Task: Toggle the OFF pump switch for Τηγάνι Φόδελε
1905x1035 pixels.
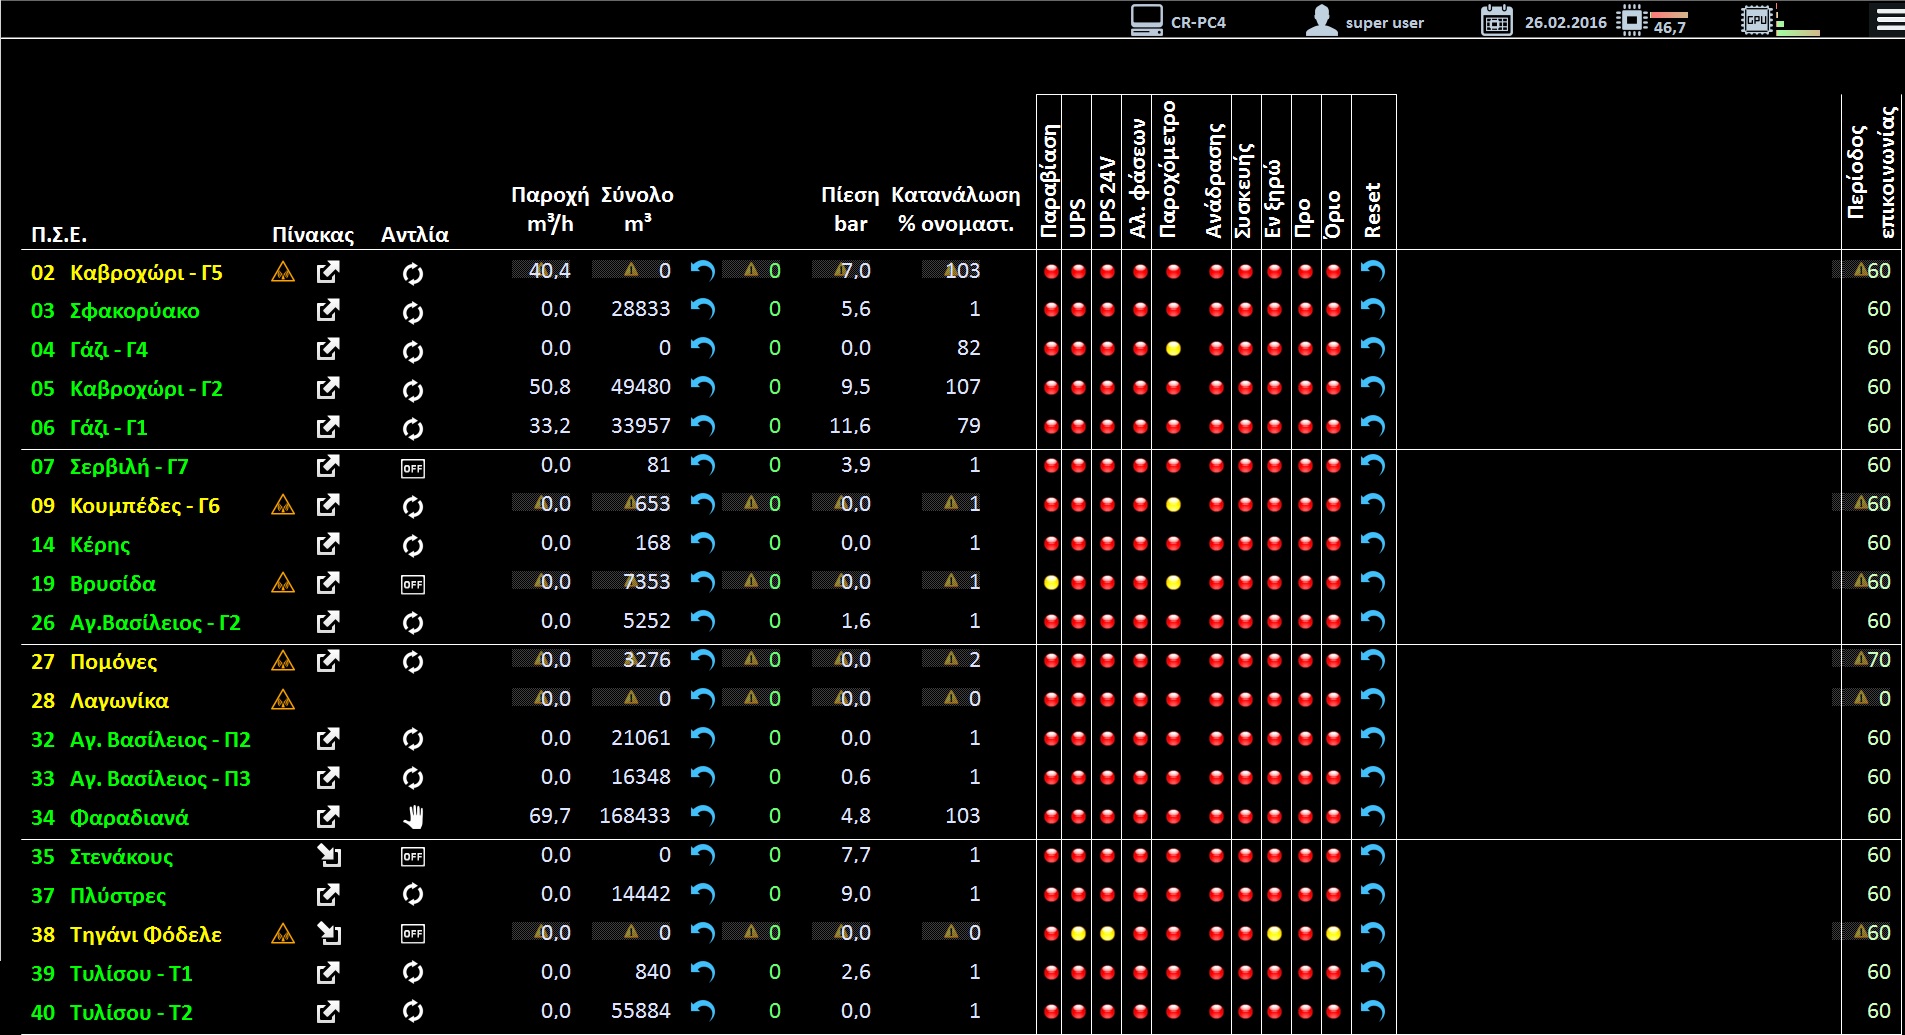Action: [413, 934]
